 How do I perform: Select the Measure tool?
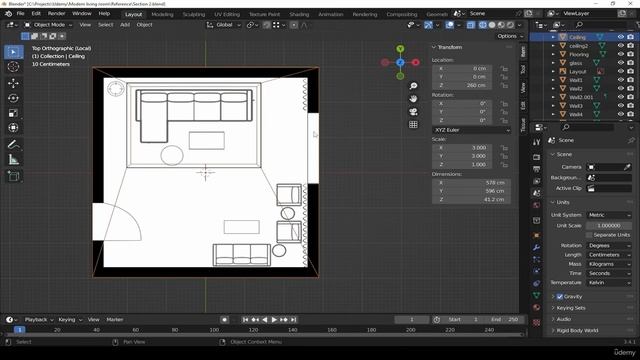pos(13,160)
